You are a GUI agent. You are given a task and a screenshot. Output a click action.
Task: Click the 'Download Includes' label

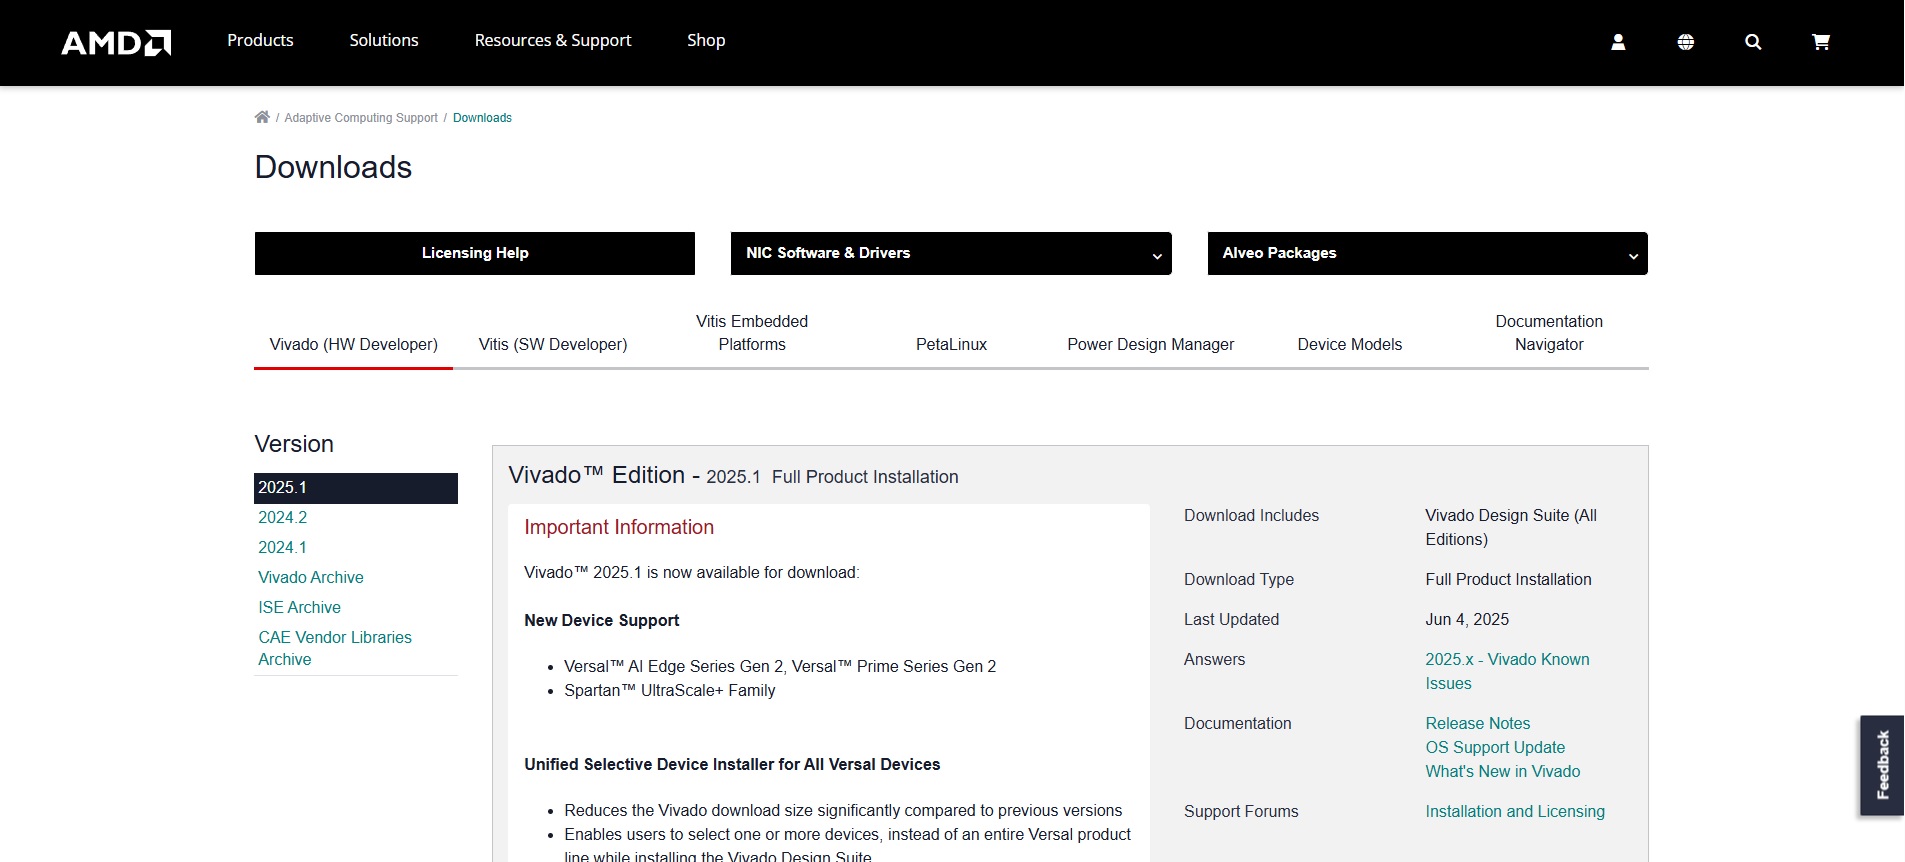(x=1251, y=515)
